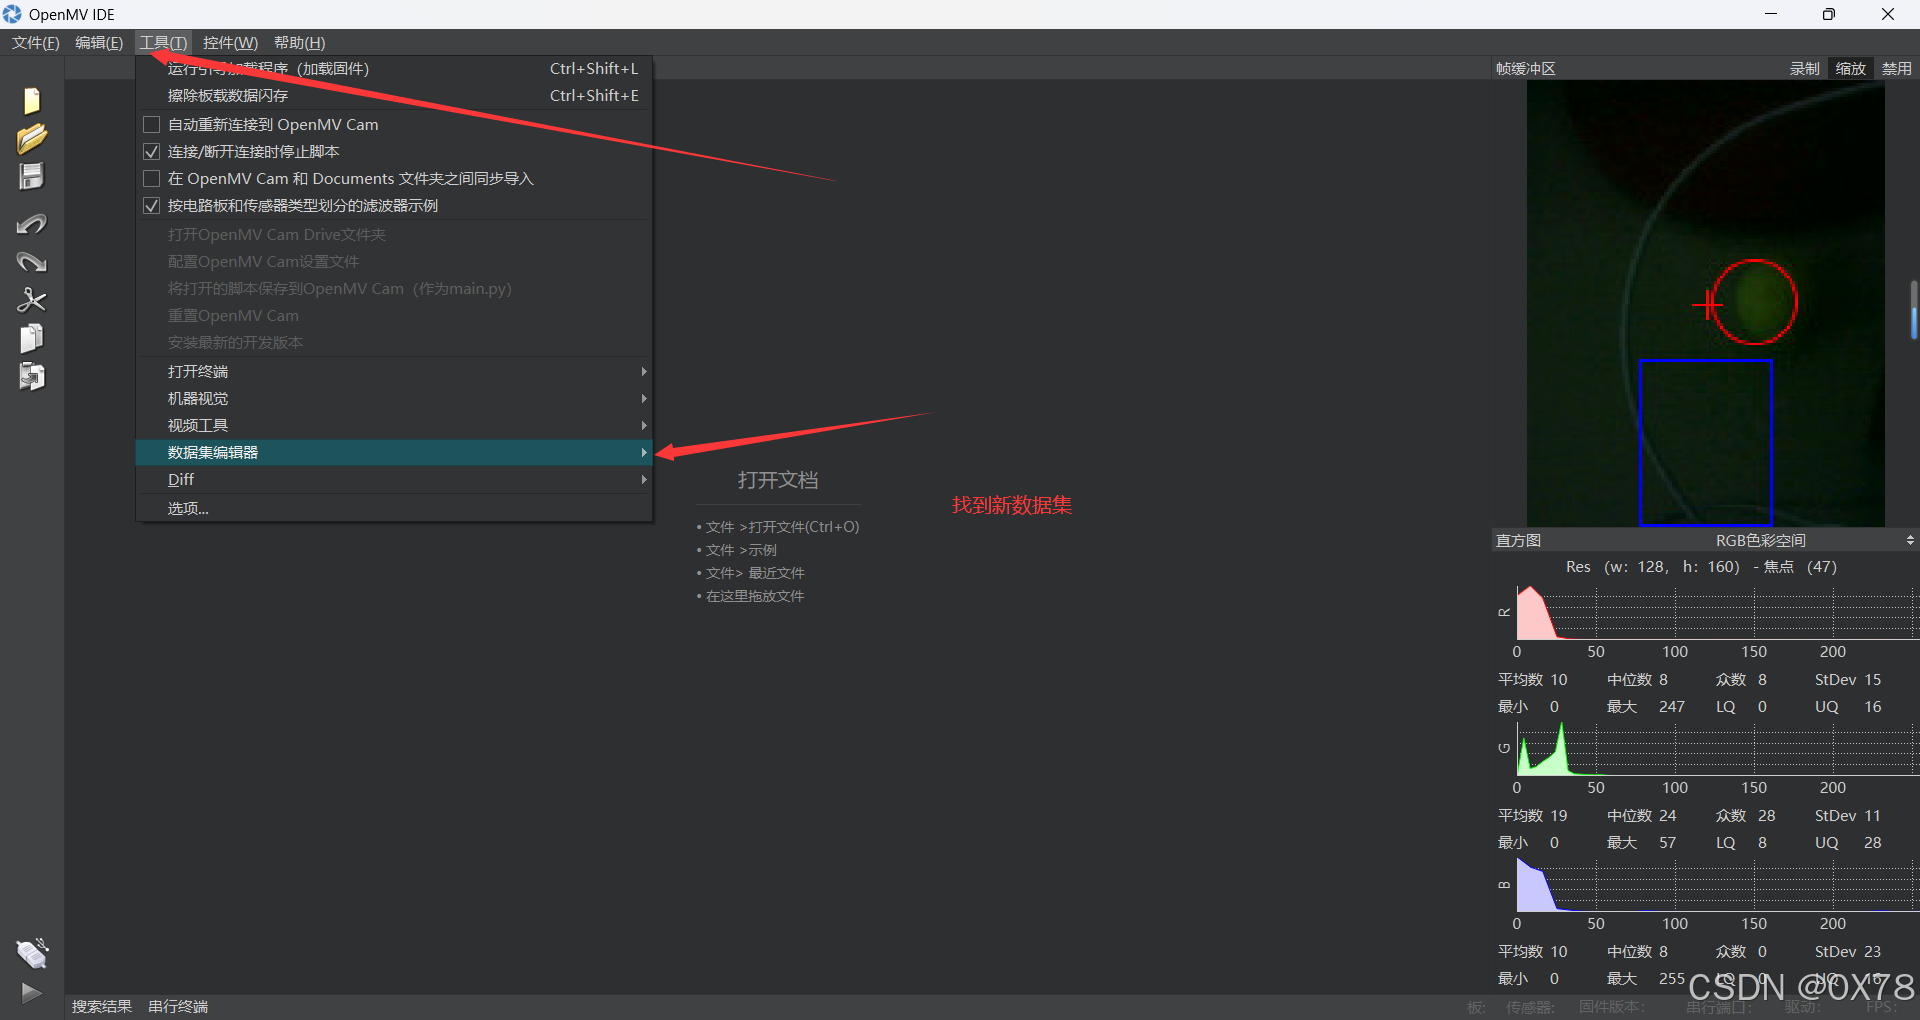Expand the 机器视觉 submenu arrow
1920x1020 pixels.
(644, 399)
